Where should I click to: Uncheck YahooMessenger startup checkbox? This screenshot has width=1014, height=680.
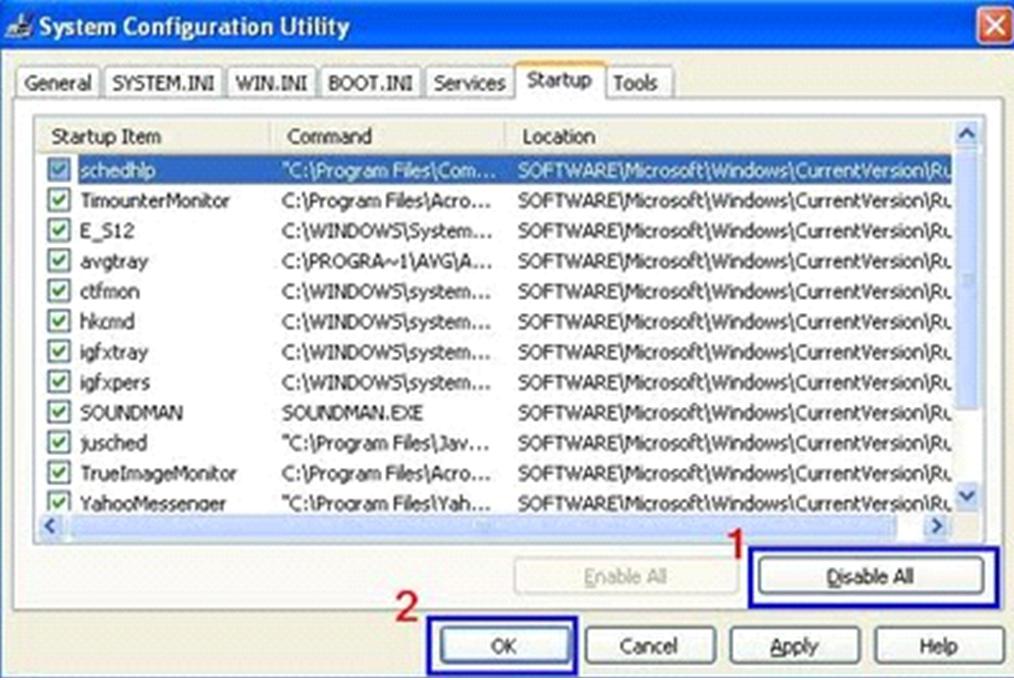pyautogui.click(x=59, y=502)
